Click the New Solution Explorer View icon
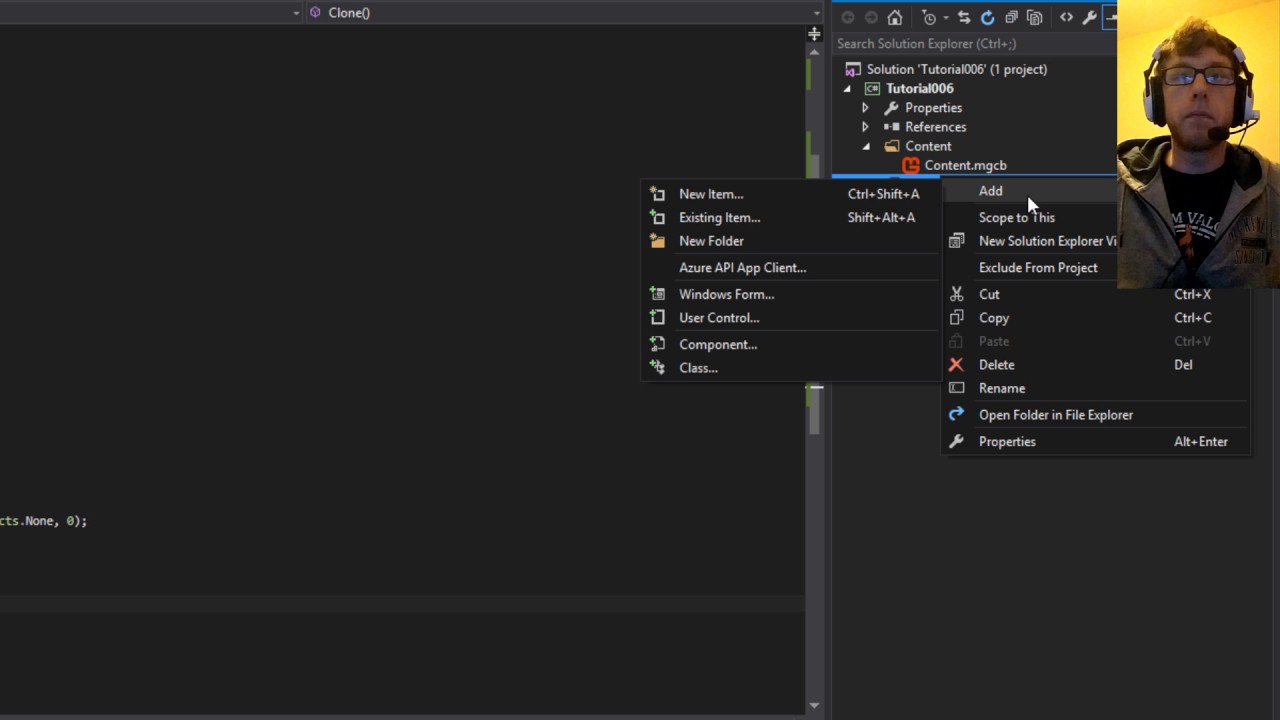The width and height of the screenshot is (1280, 720). 956,241
